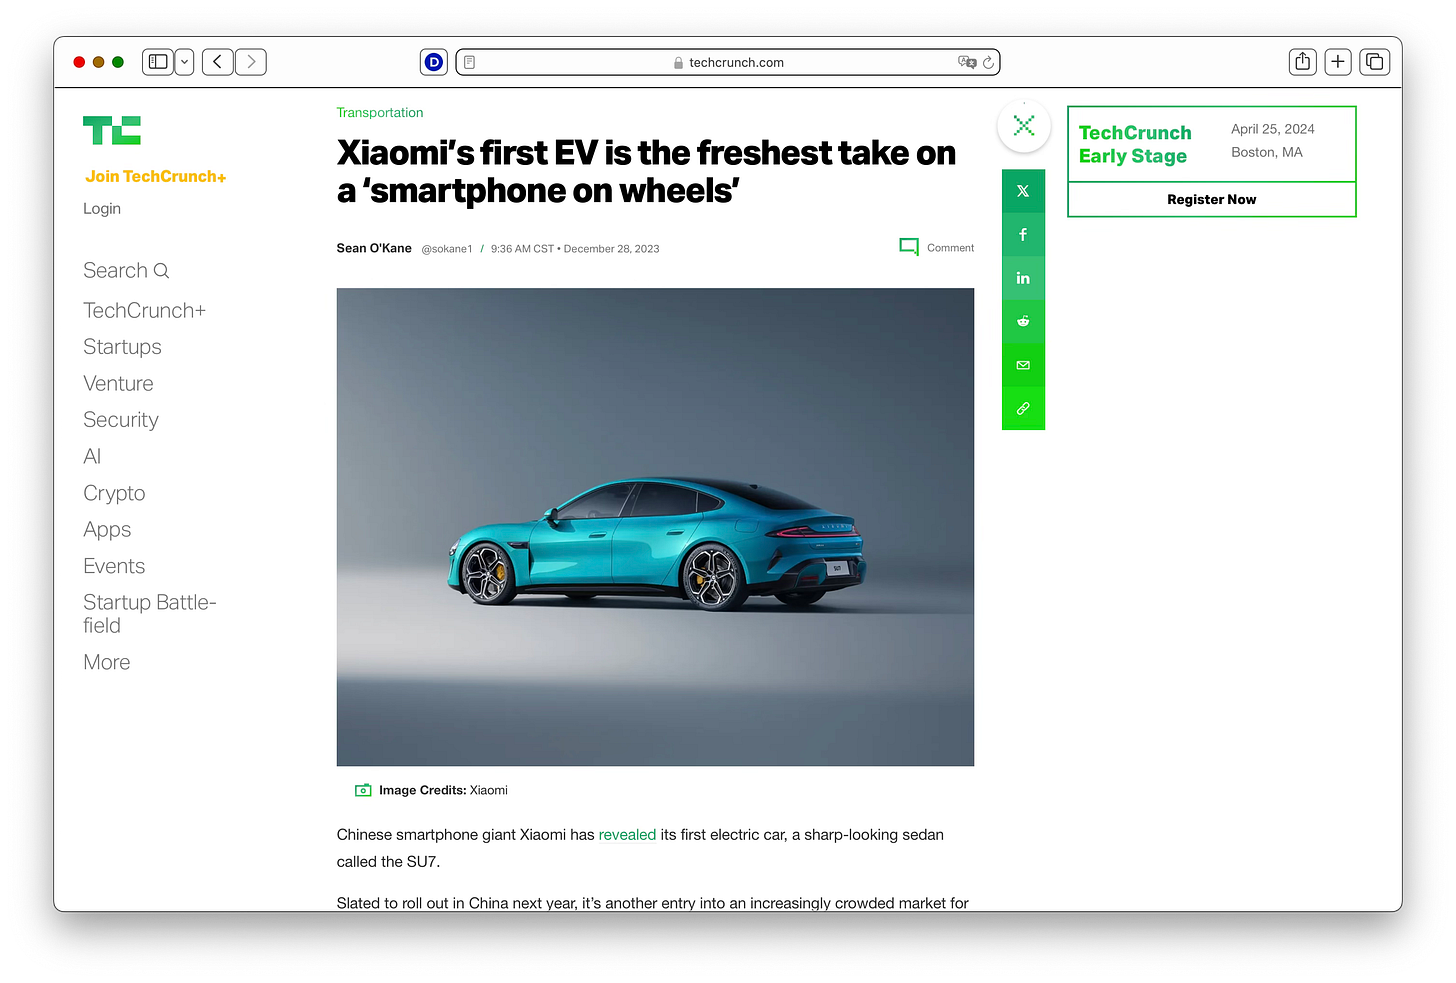
Task: Open Startup Battlefield section
Action: pos(150,614)
